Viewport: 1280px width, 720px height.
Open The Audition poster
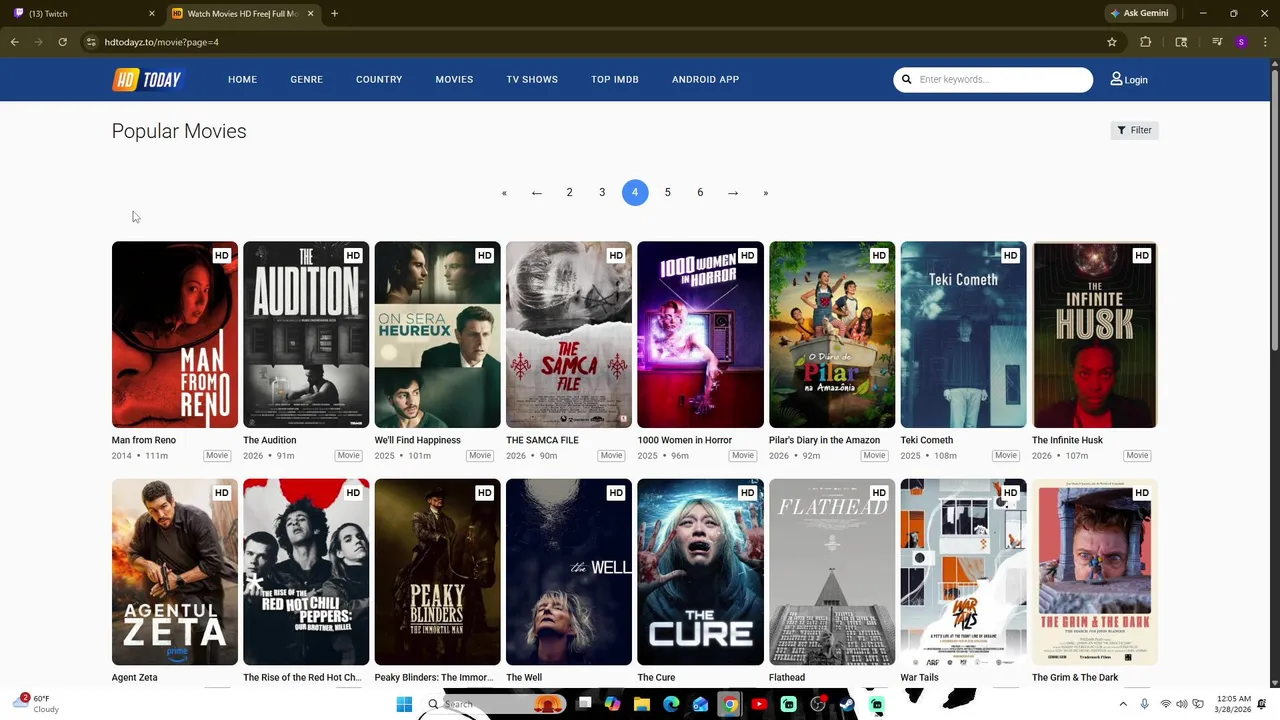tap(306, 335)
